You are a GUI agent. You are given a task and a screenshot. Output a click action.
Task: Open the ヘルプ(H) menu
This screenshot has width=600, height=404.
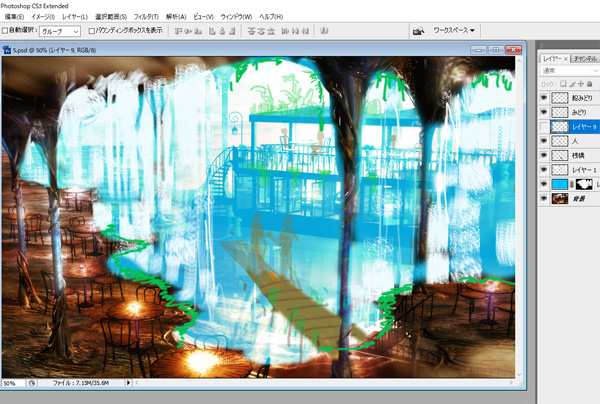271,17
